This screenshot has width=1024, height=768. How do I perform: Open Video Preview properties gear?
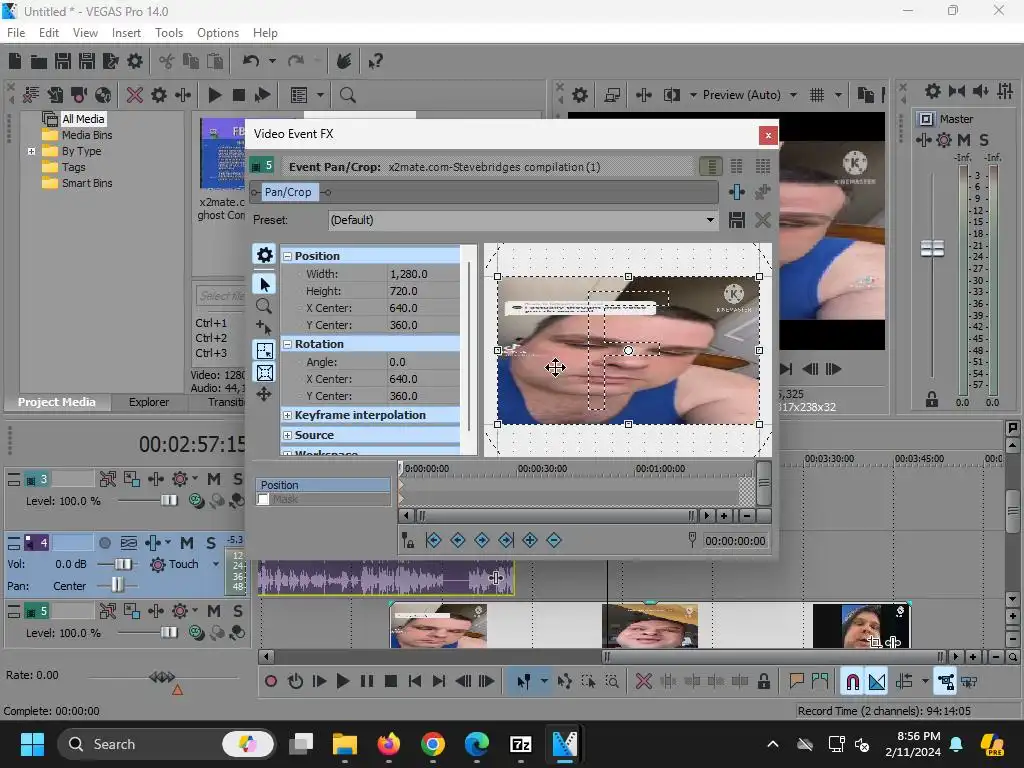pos(580,95)
